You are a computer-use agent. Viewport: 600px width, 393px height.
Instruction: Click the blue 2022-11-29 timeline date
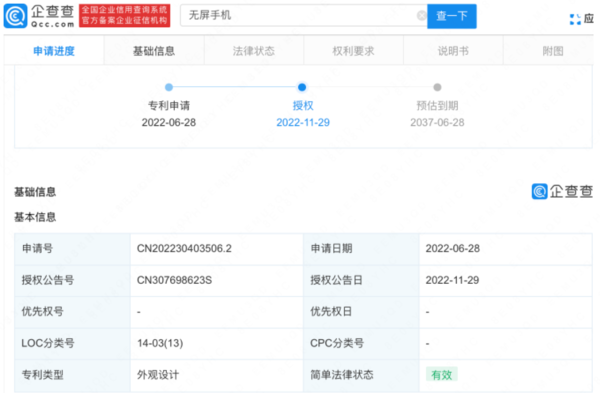tap(303, 122)
